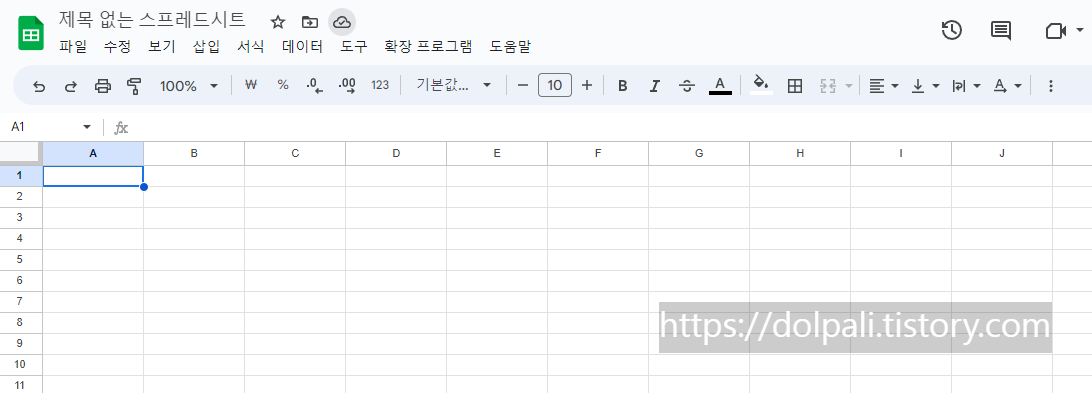1092x393 pixels.
Task: Open vertical align dropdown
Action: click(926, 86)
